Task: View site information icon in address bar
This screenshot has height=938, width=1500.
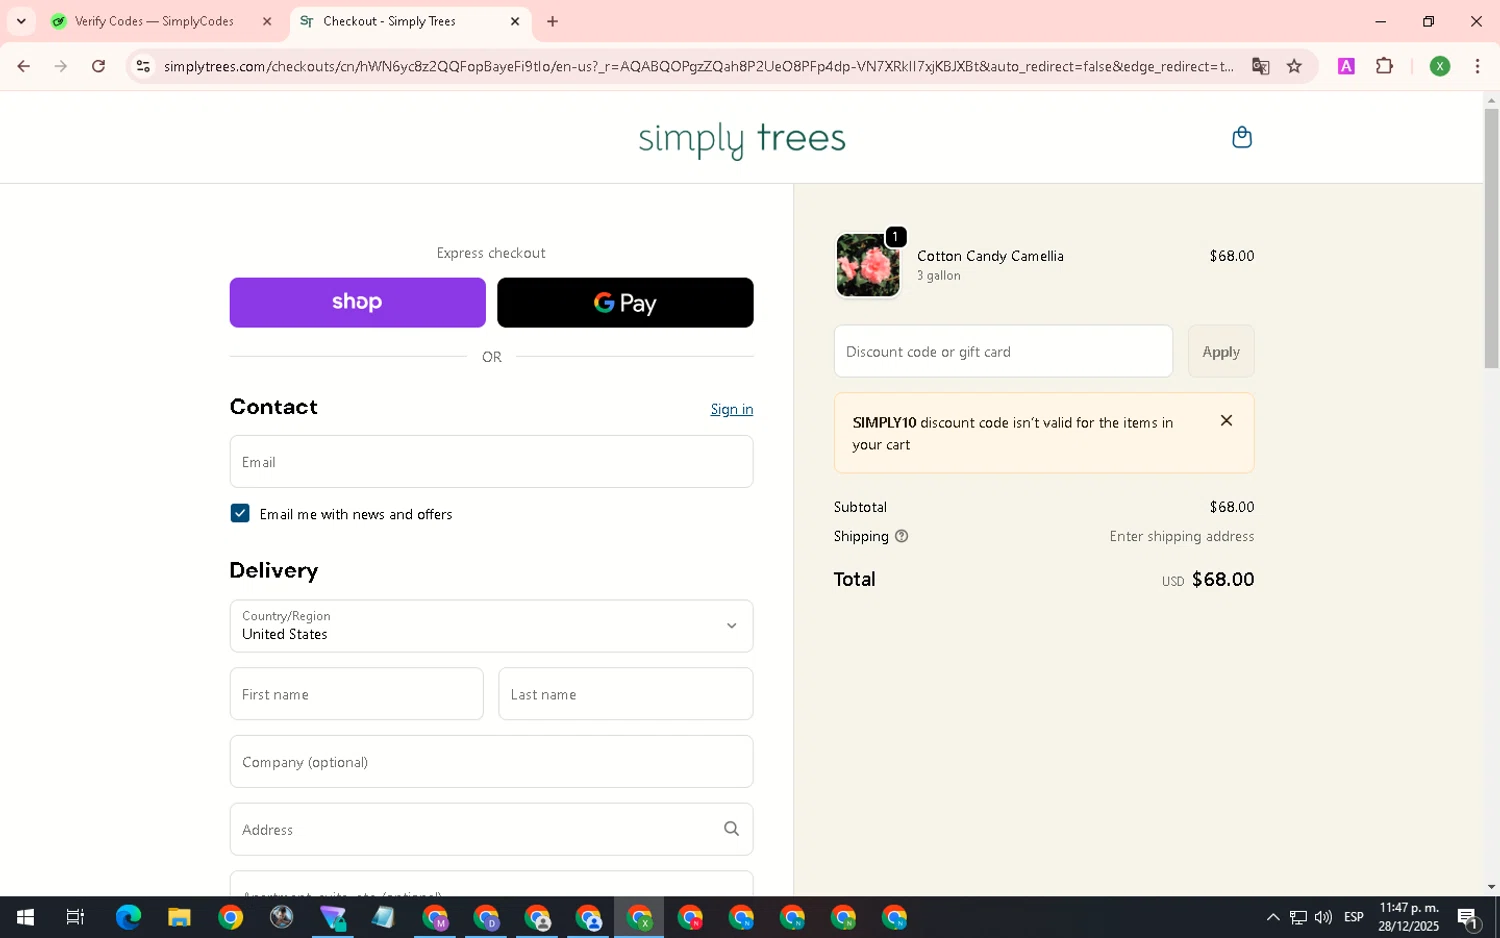Action: (143, 66)
